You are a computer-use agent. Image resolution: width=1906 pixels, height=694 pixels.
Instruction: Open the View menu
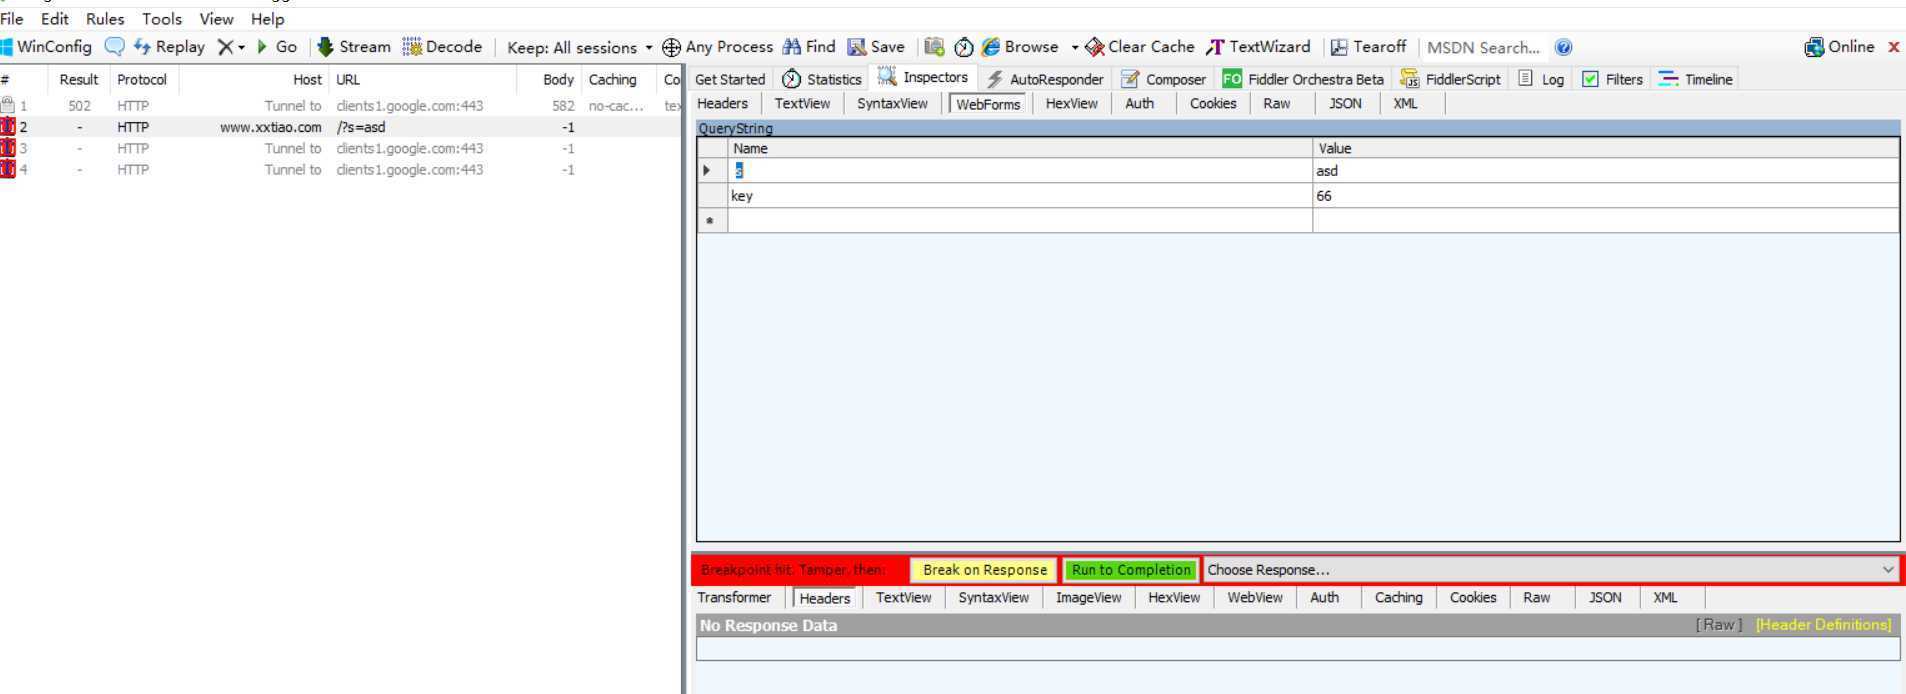(216, 19)
